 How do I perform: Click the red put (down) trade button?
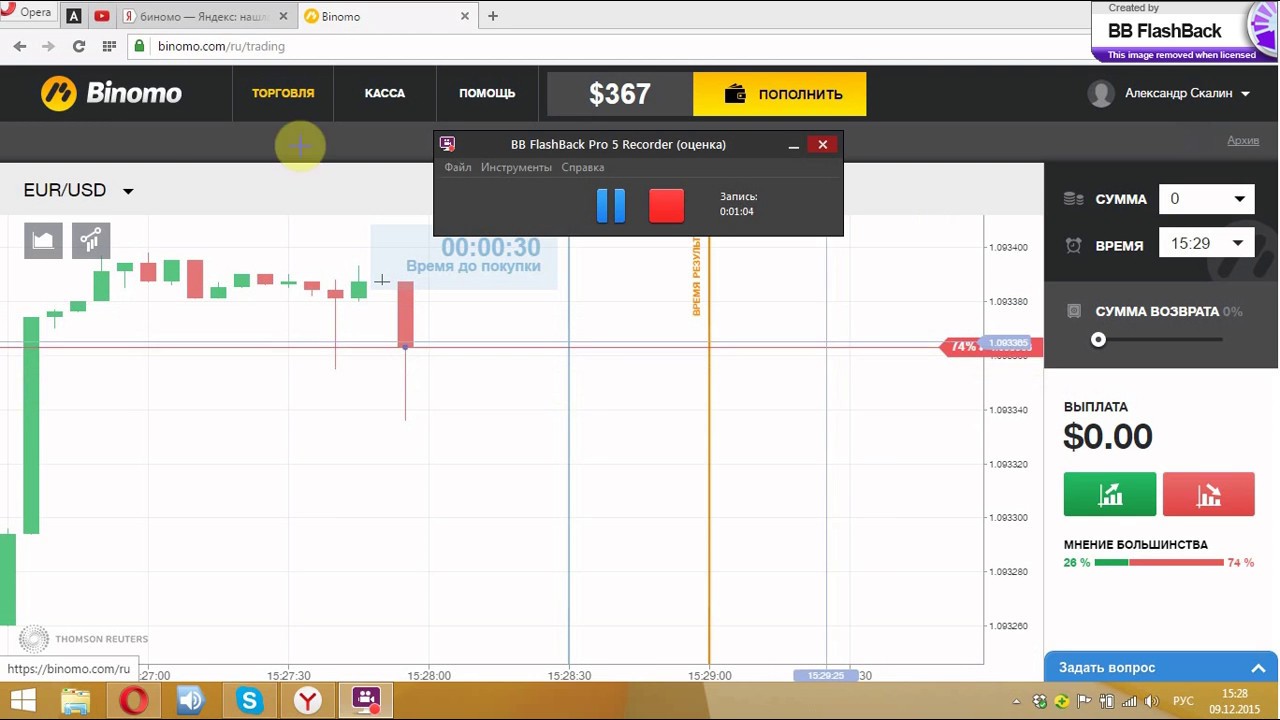click(x=1208, y=494)
